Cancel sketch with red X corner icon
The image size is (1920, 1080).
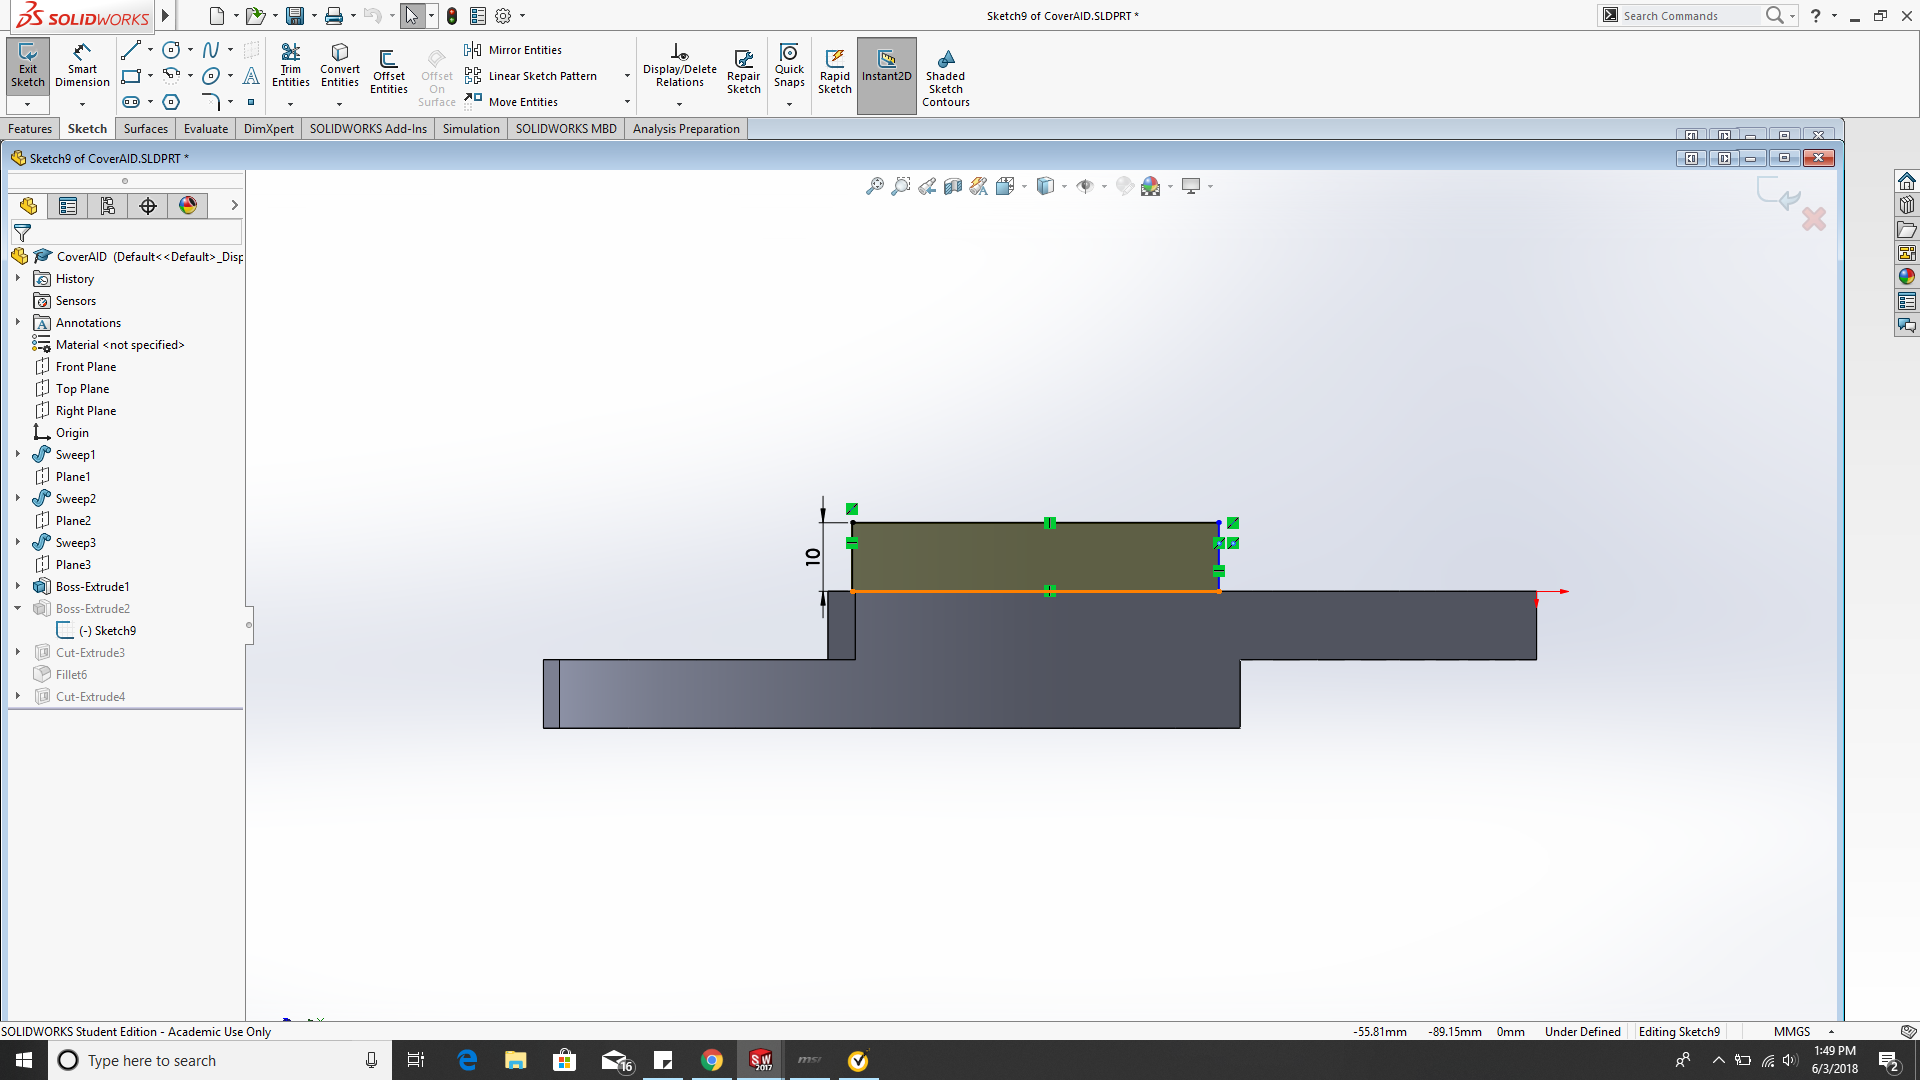1814,219
